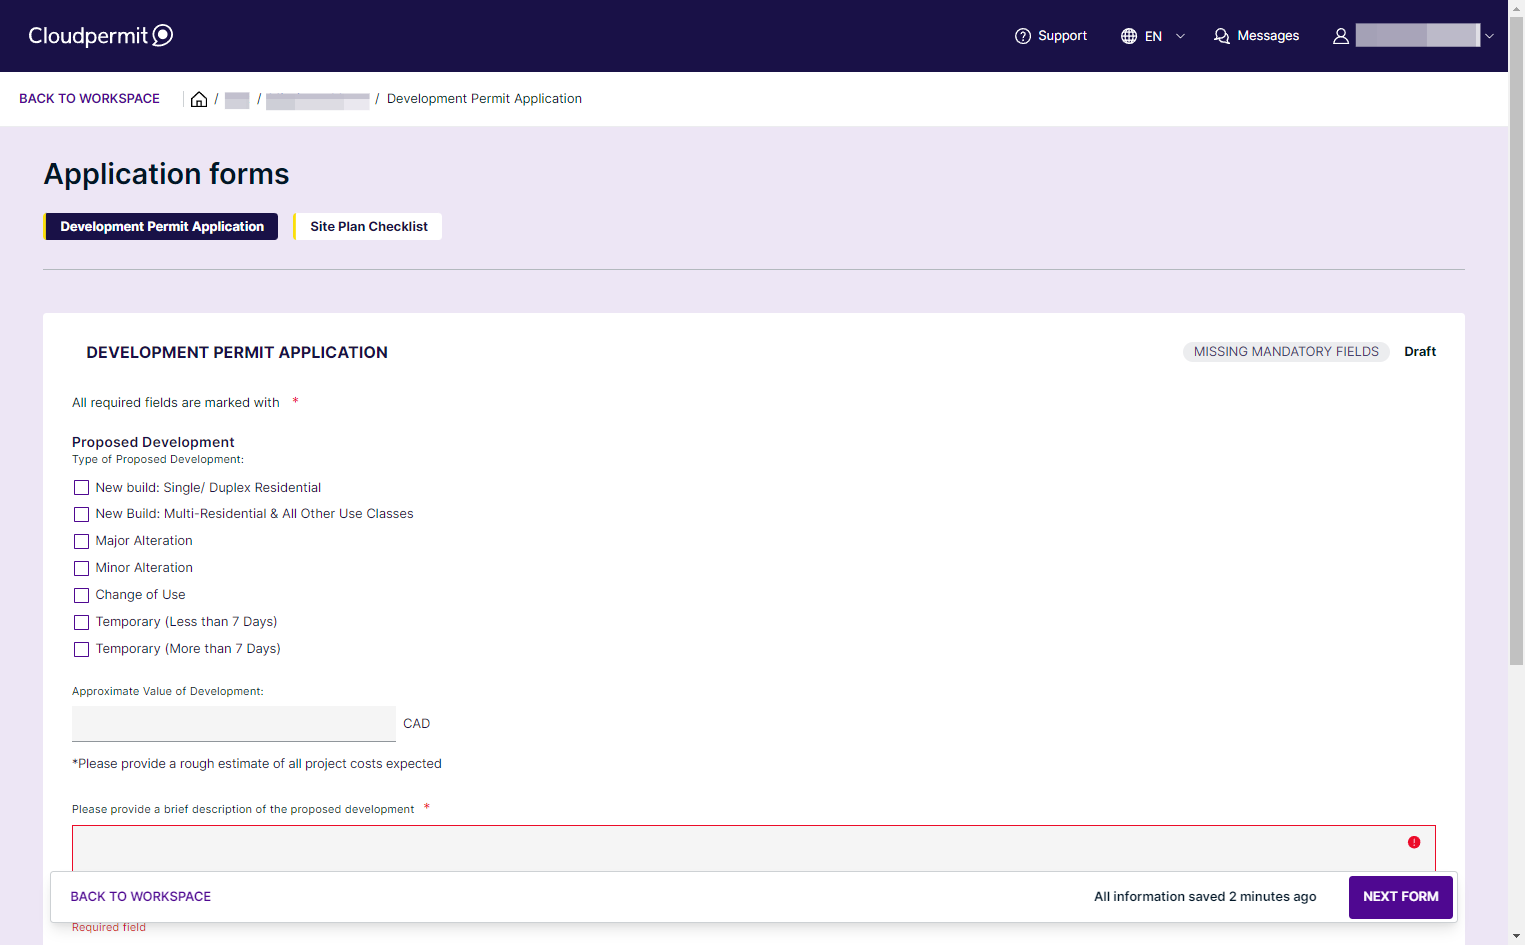Select Change of Use checkbox

click(82, 595)
